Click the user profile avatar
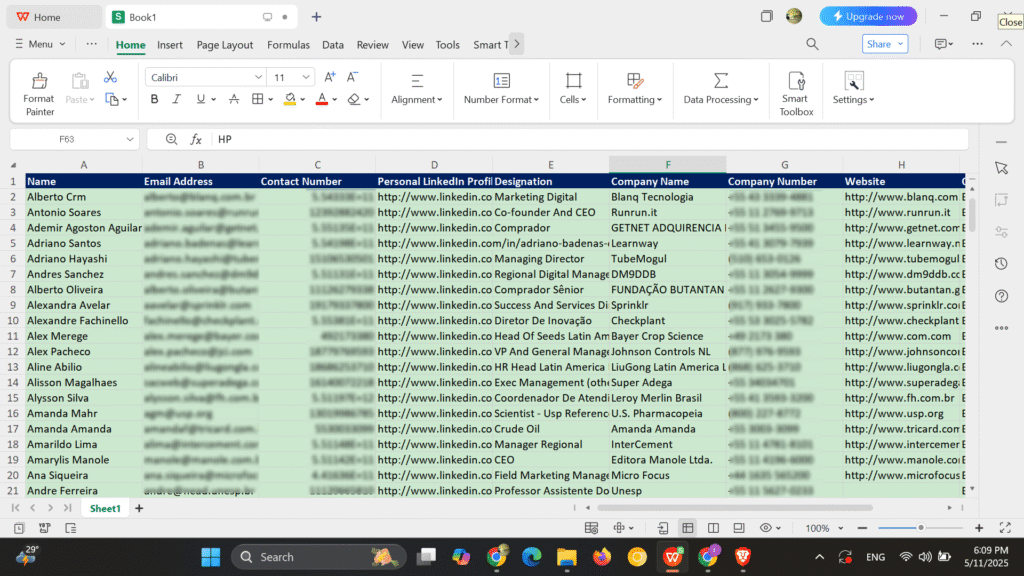Viewport: 1024px width, 576px height. [x=793, y=16]
